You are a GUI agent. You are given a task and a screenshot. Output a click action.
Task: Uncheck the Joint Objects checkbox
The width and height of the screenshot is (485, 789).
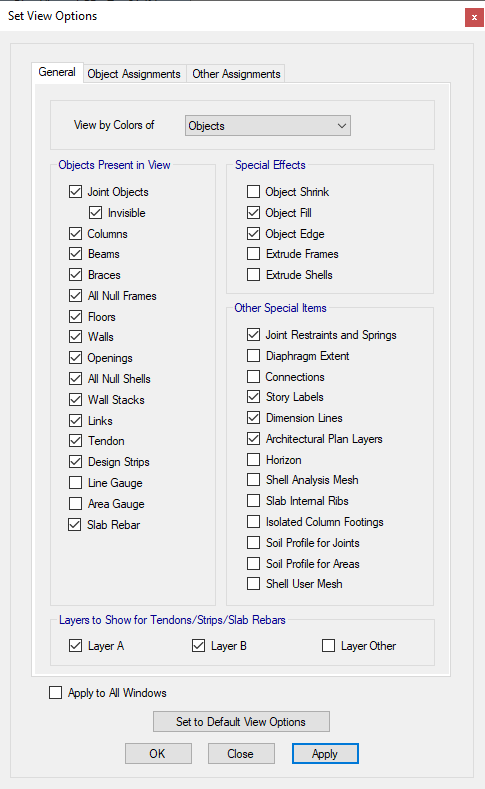(75, 192)
